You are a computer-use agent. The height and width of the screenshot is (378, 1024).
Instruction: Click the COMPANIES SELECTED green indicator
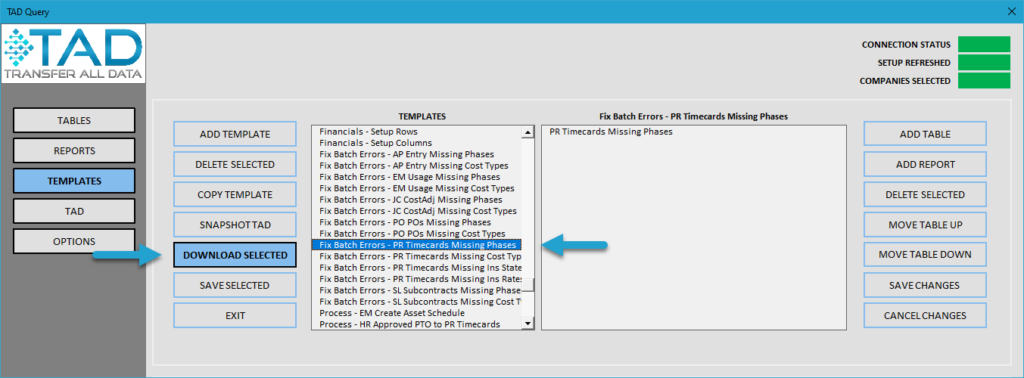pos(984,81)
